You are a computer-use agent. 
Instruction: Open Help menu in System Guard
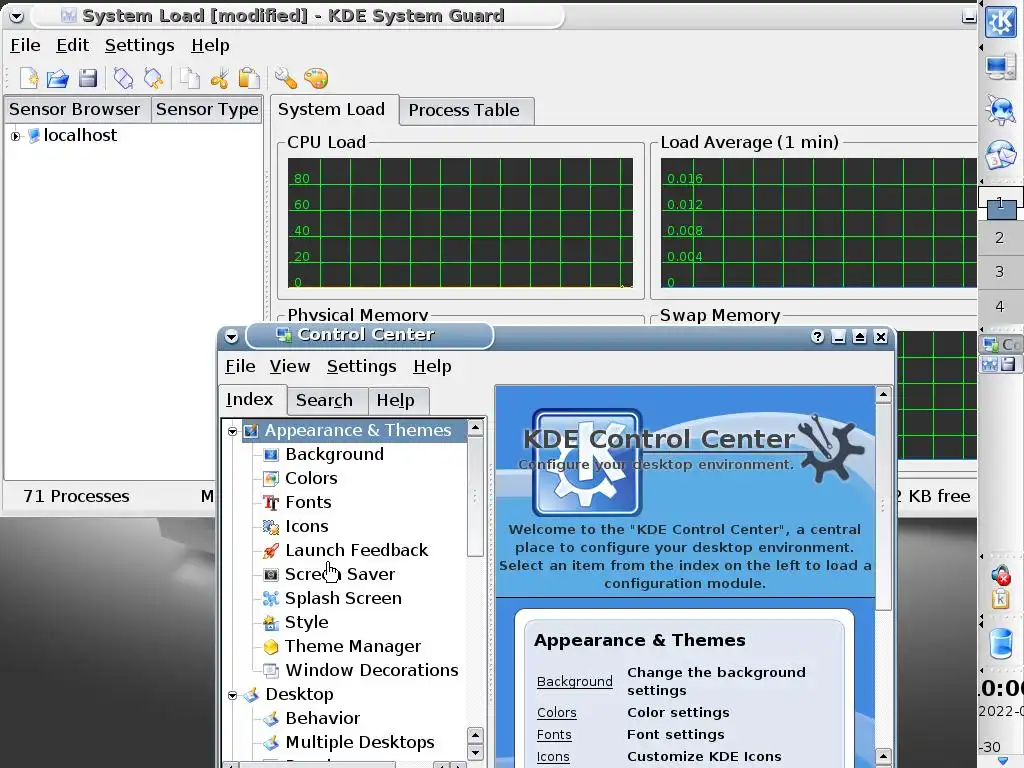tap(210, 45)
